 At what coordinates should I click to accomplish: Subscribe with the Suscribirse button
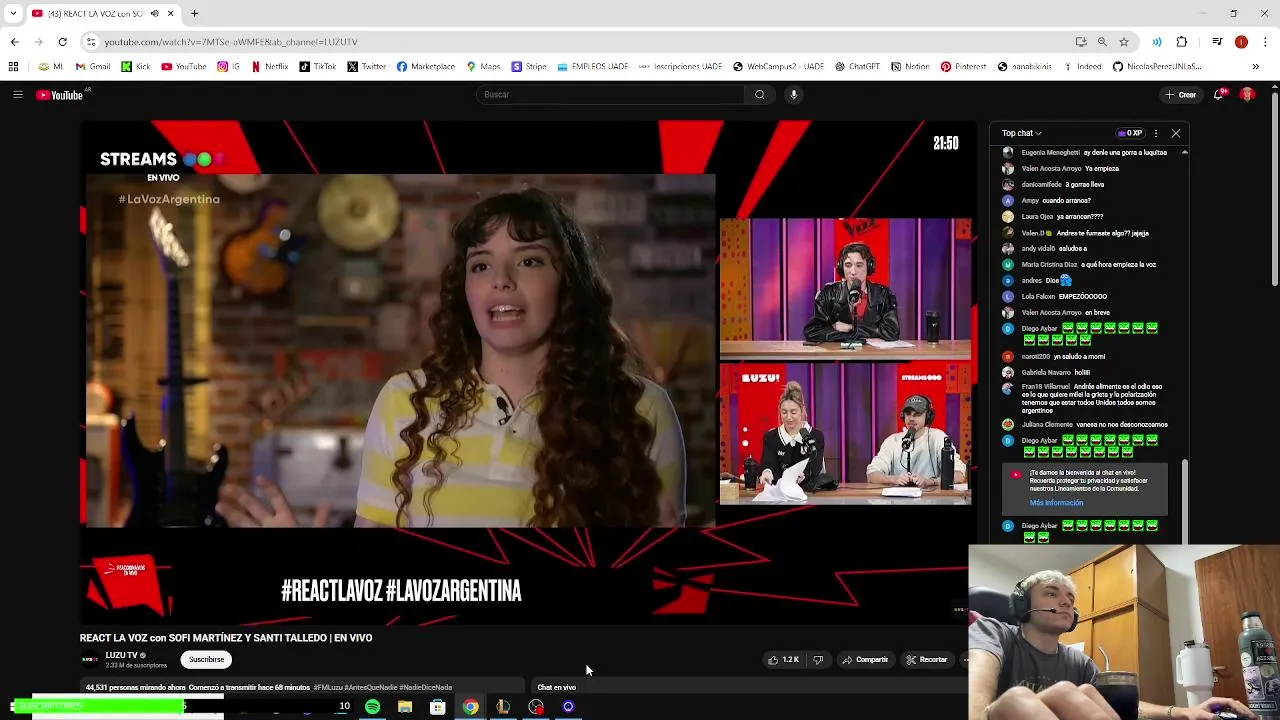coord(206,660)
